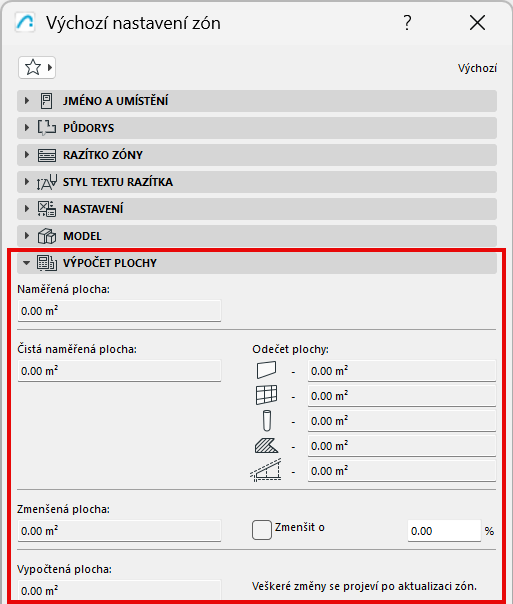The height and width of the screenshot is (604, 513).
Task: Click the Styl textu razítka icon
Action: (x=47, y=182)
